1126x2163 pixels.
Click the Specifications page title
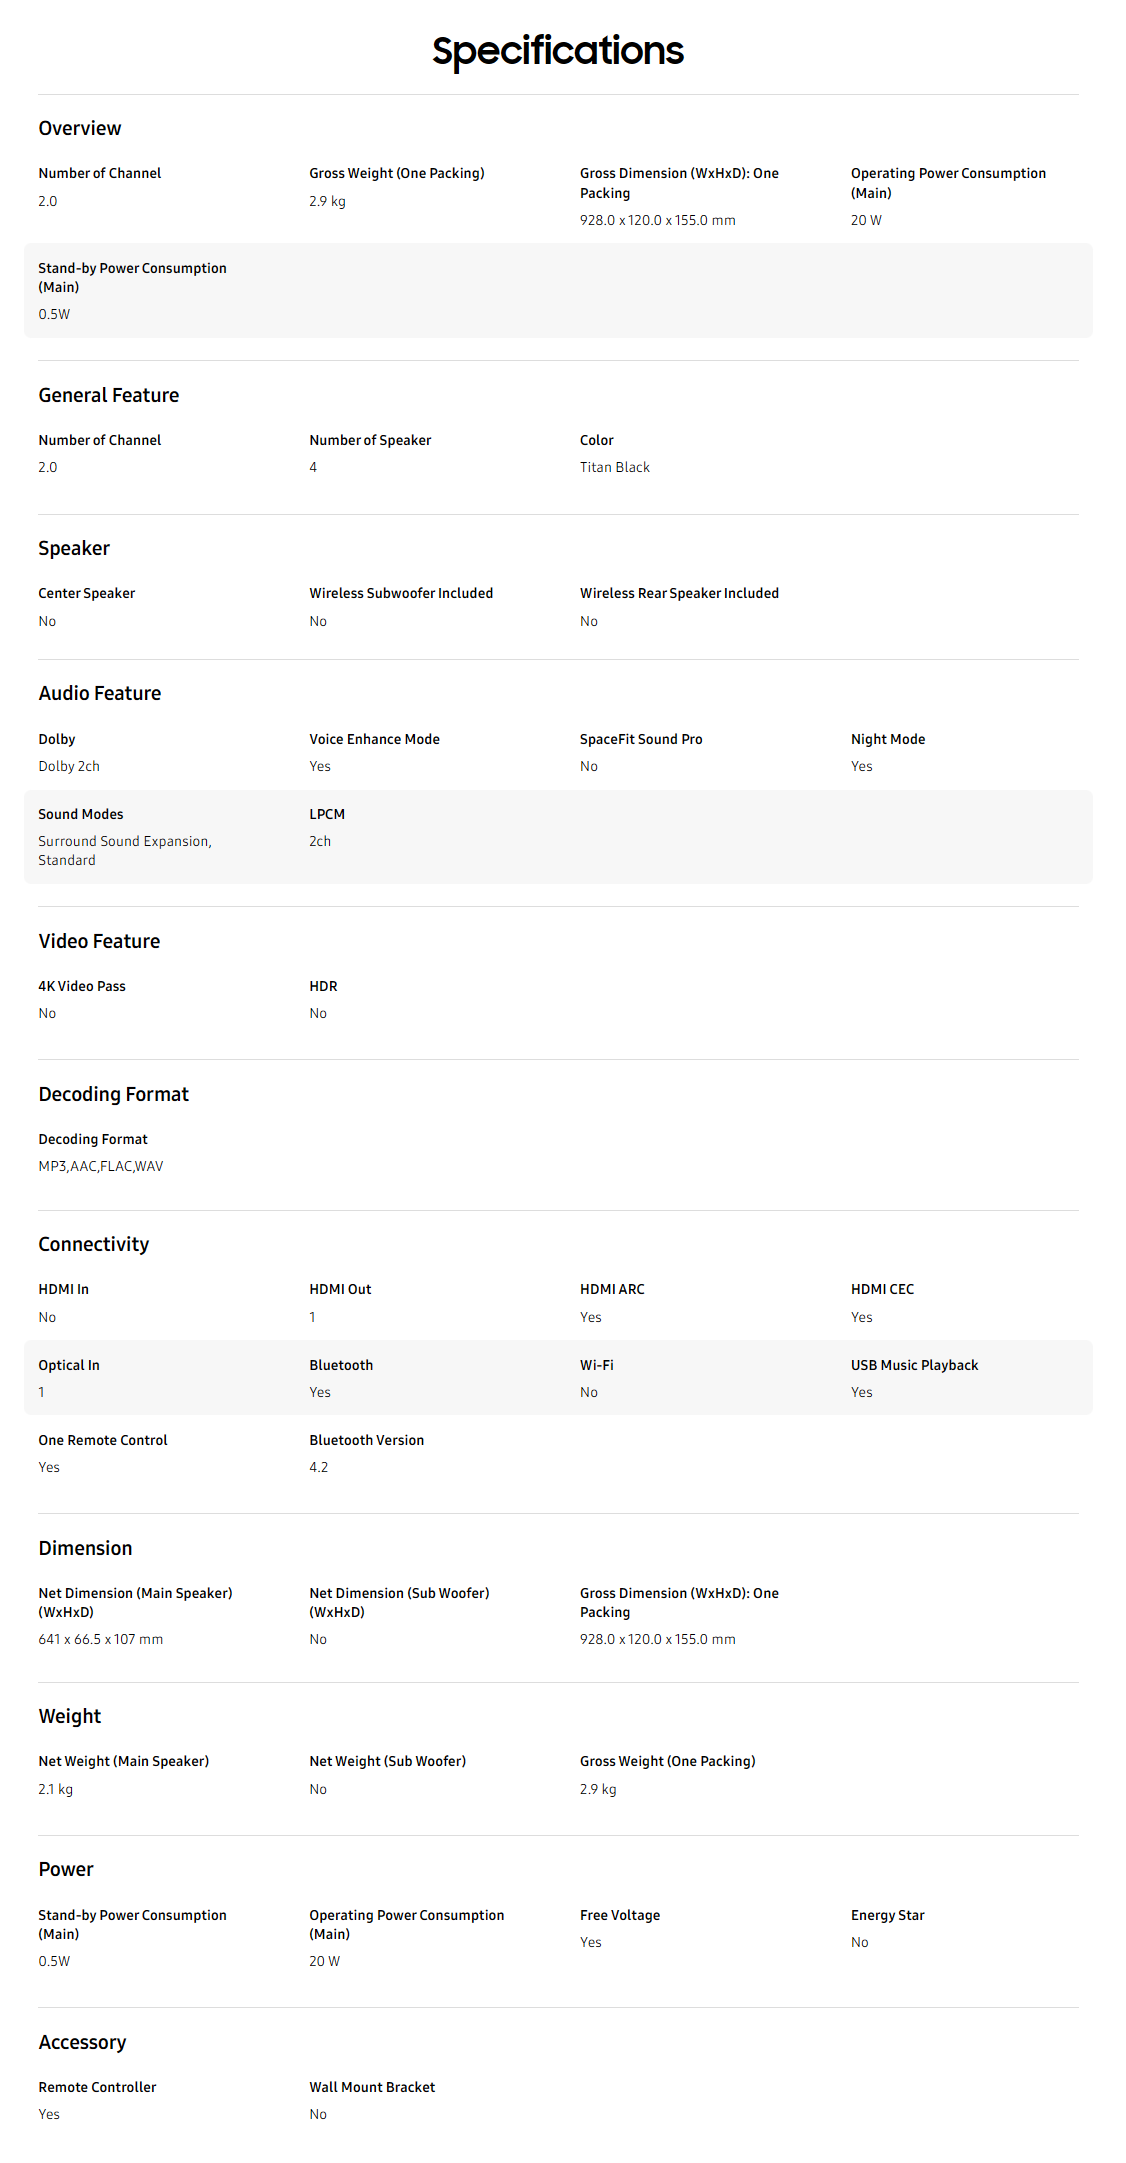click(558, 51)
